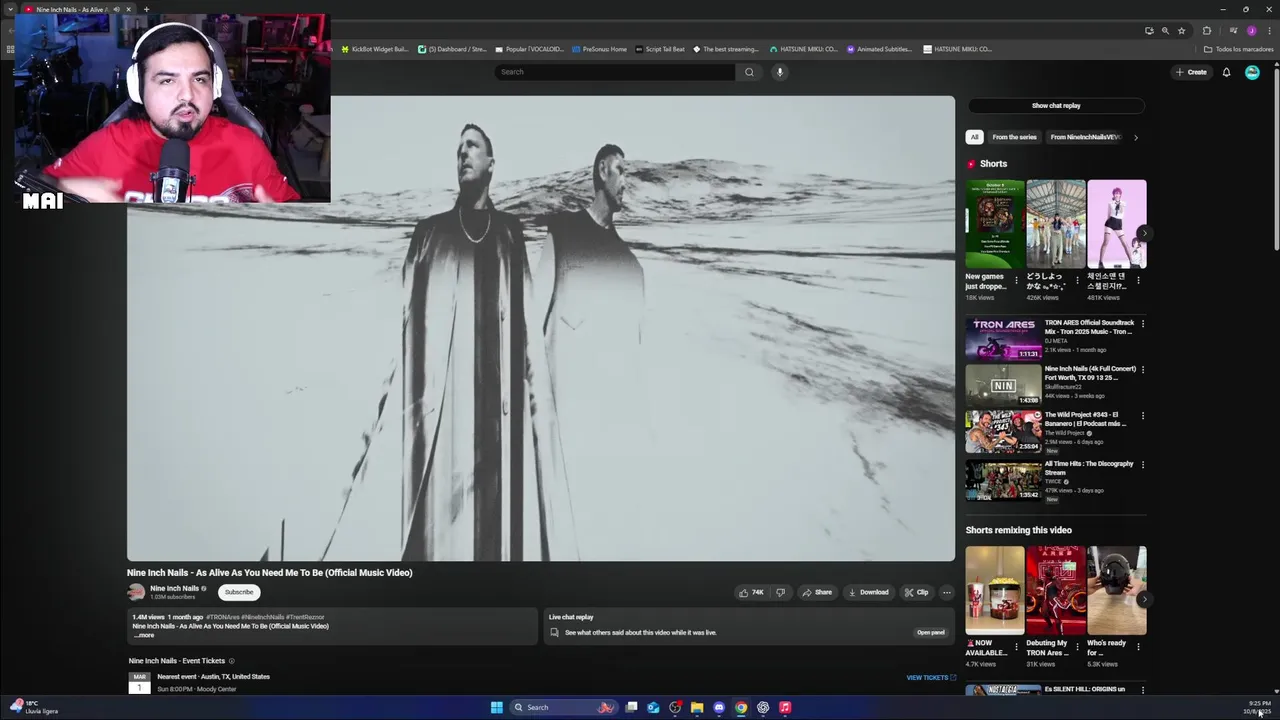Open Google Chrome taskbar icon

[741, 707]
